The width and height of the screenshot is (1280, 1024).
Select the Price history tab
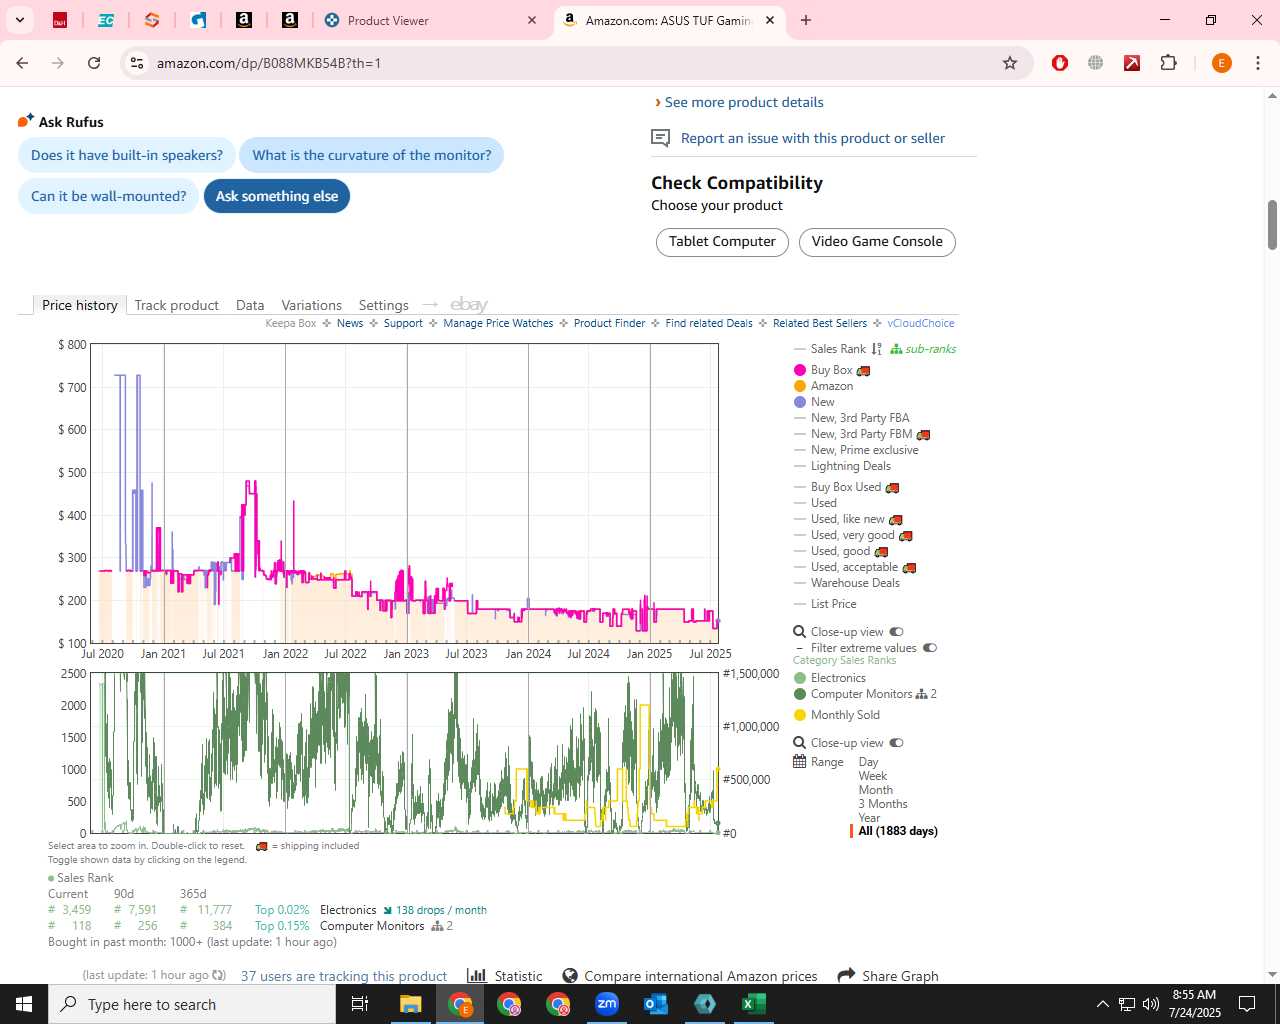point(80,305)
